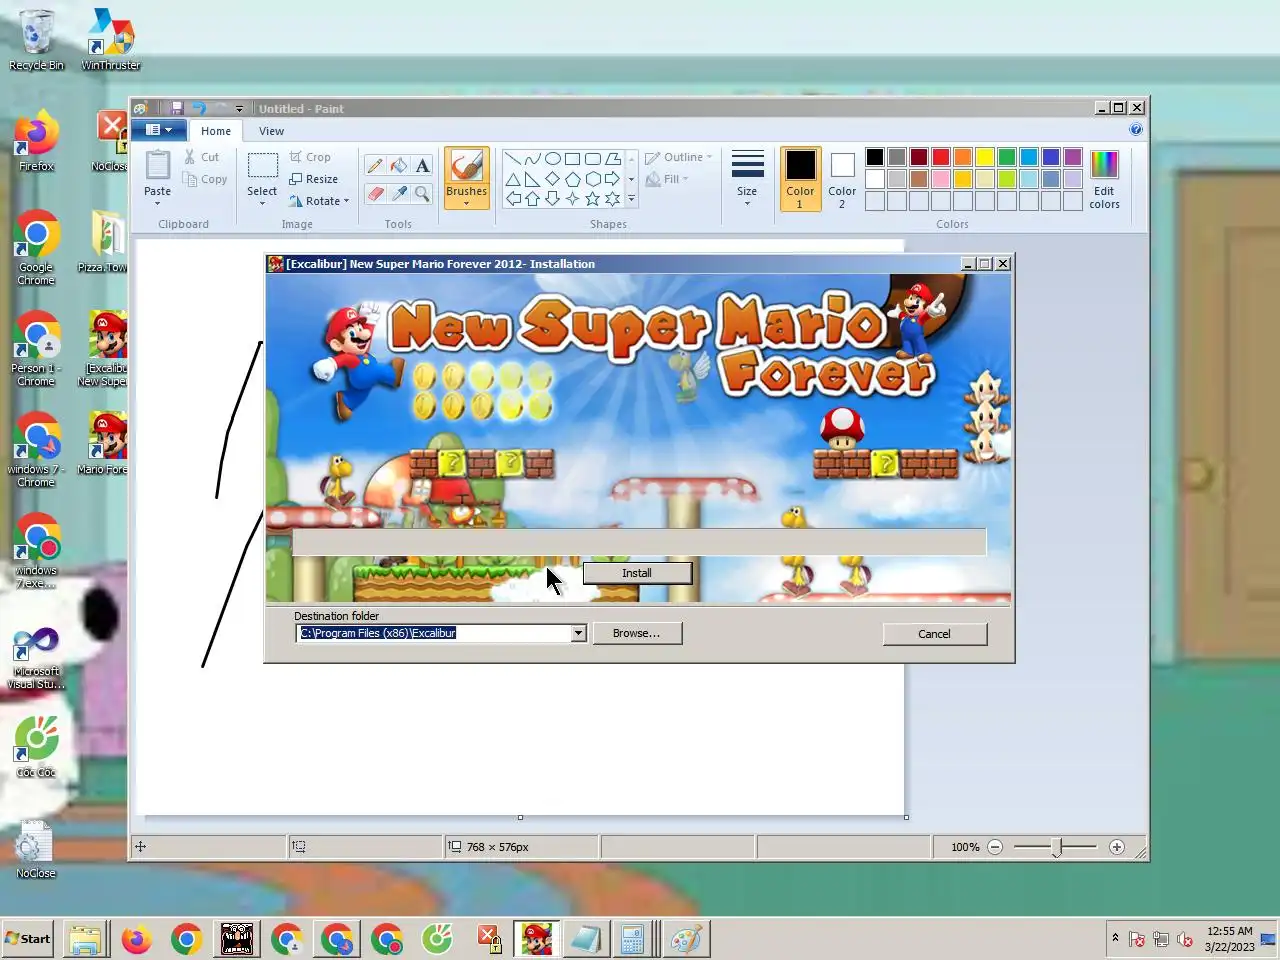
Task: Choose the Hexagon shape
Action: (592, 179)
